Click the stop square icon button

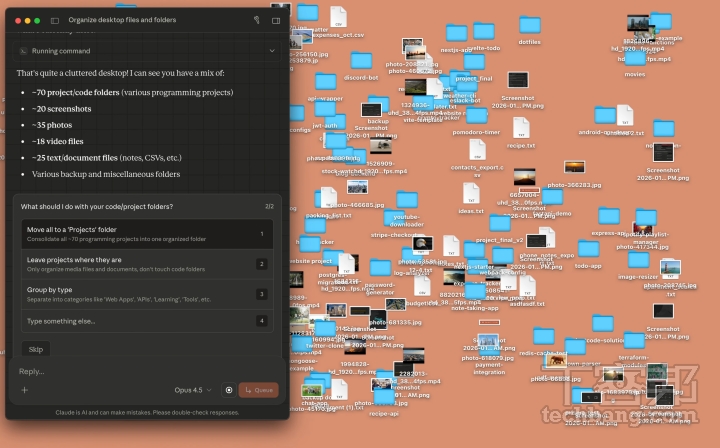229,390
